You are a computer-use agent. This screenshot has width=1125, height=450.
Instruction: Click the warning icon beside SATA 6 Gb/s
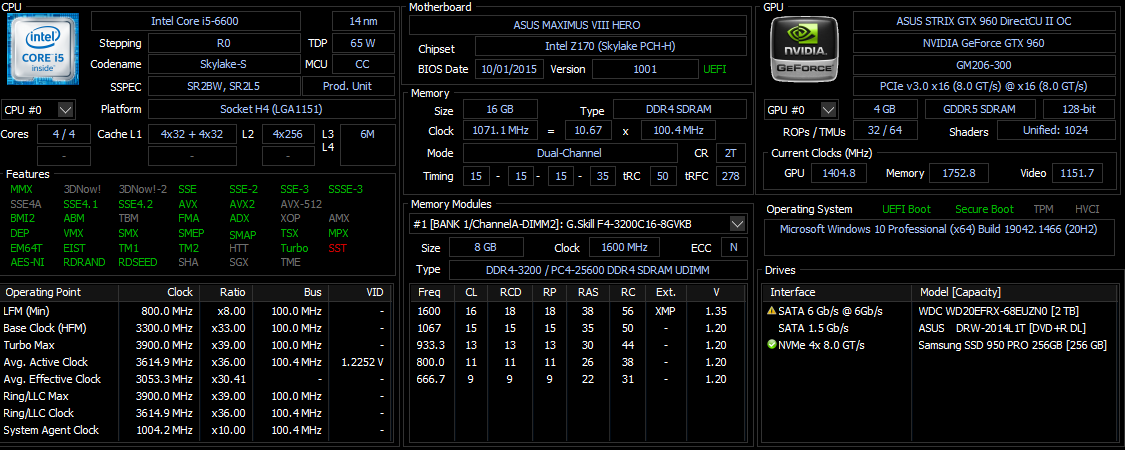point(772,311)
